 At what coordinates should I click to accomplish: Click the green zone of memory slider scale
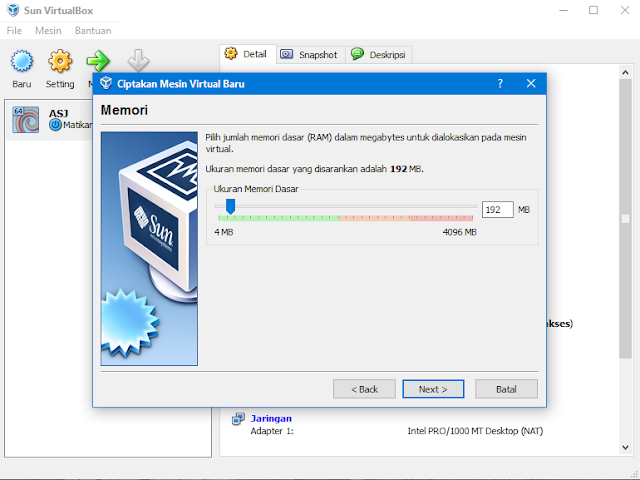tap(279, 218)
